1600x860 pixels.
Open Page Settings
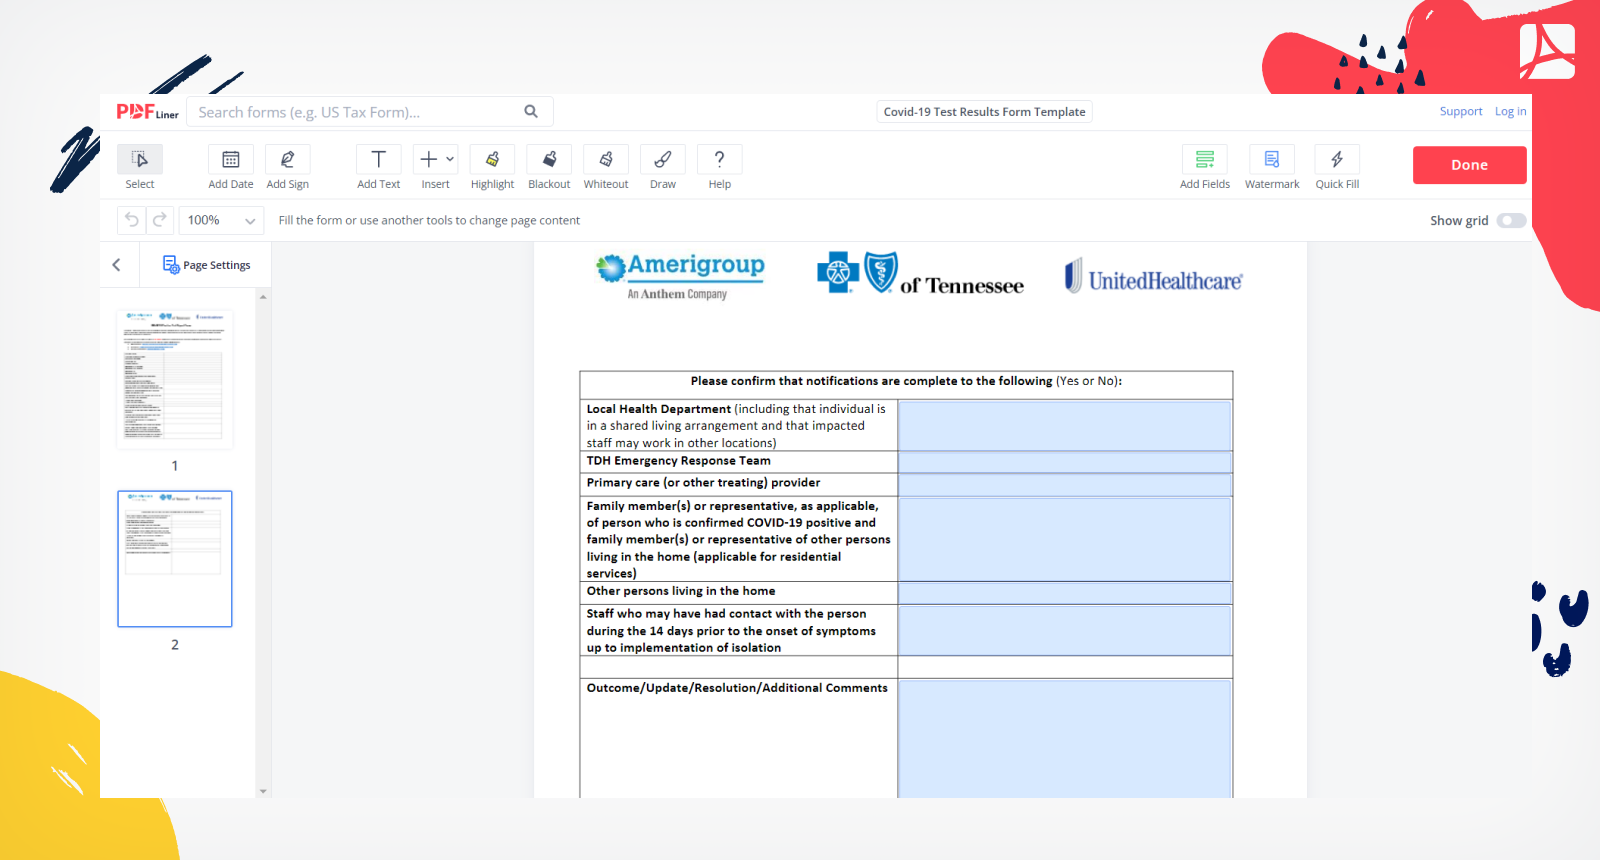pos(207,265)
